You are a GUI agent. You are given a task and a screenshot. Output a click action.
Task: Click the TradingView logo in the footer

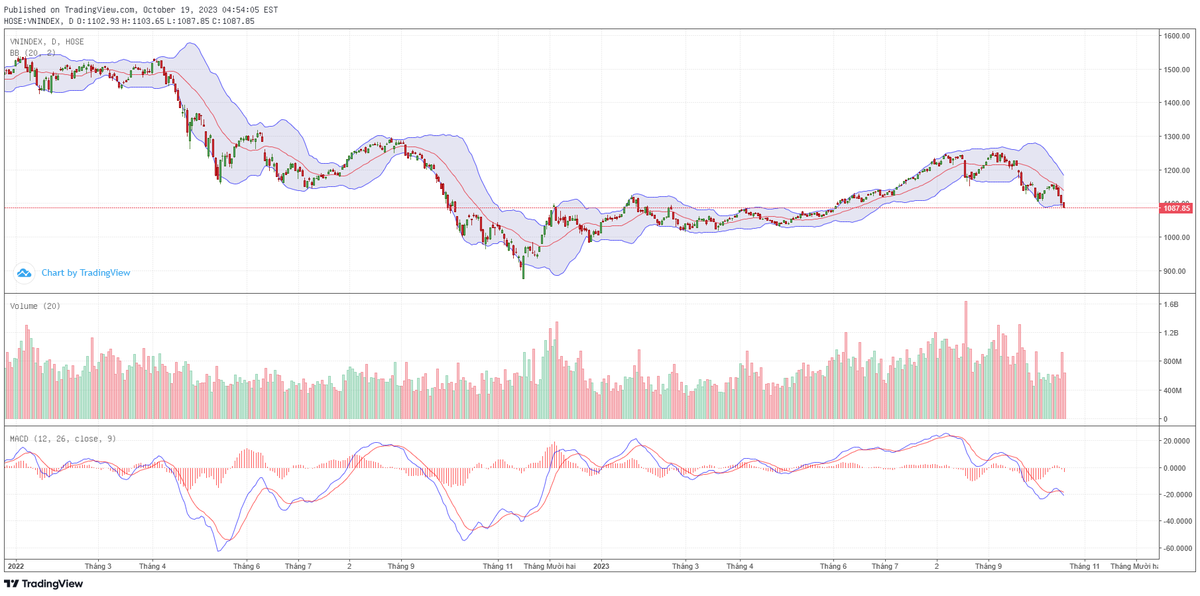coord(44,584)
